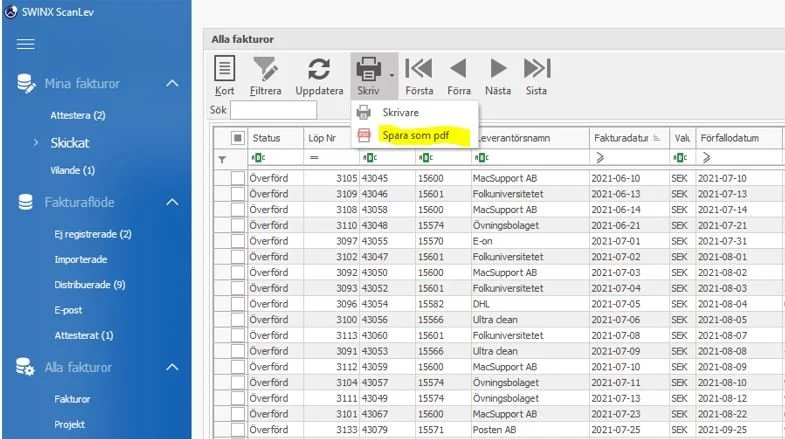Check the row with Löp Nr 3109
785x439 pixels.
click(x=238, y=194)
